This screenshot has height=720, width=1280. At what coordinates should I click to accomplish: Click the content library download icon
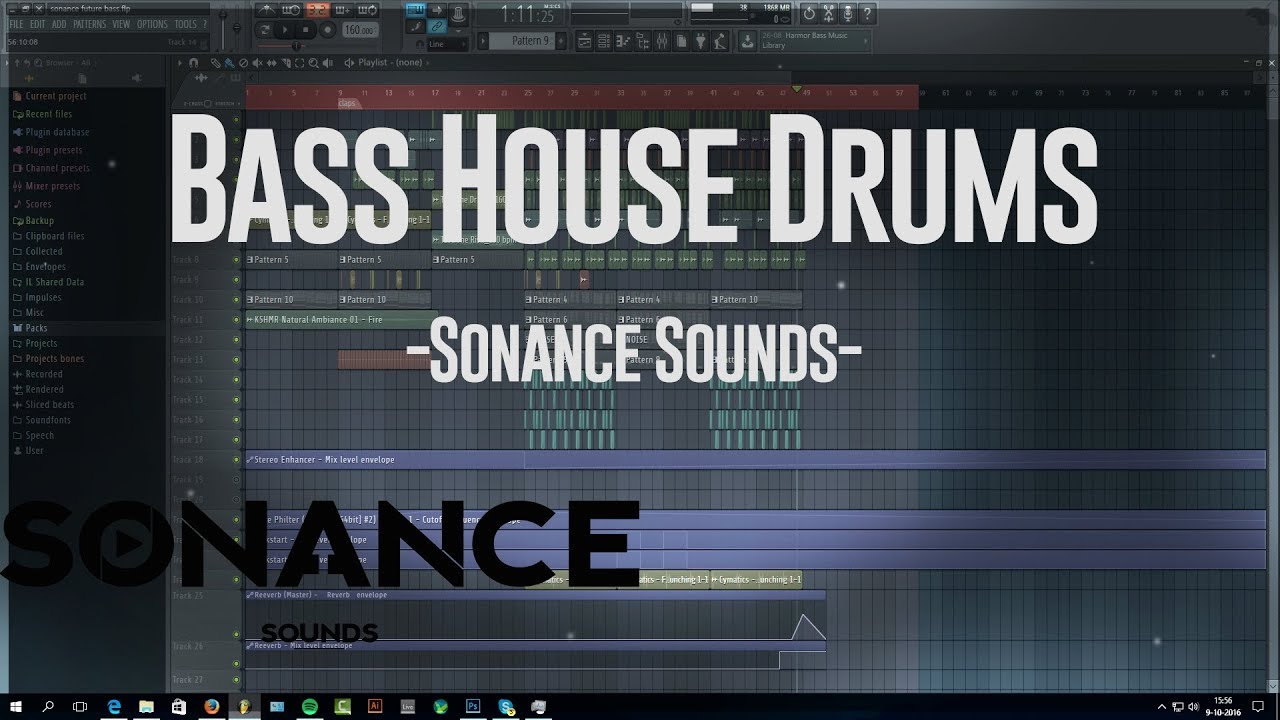pyautogui.click(x=747, y=41)
